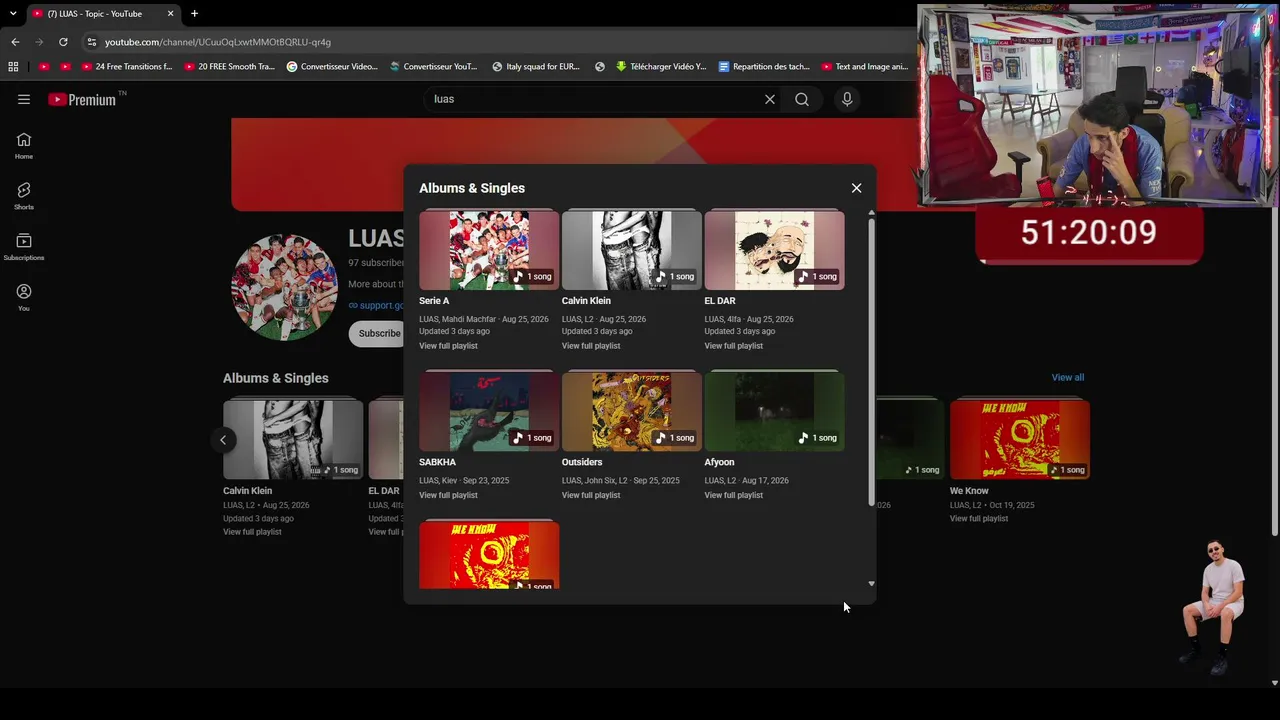Open the You section in the sidebar

pos(24,297)
